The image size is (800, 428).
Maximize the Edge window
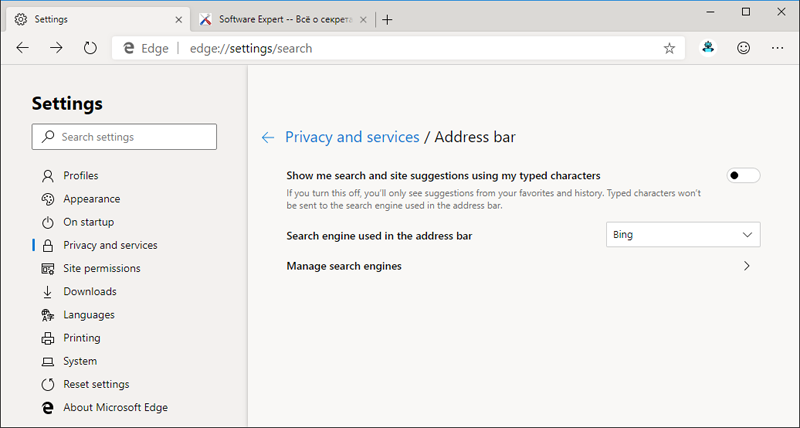click(x=746, y=12)
